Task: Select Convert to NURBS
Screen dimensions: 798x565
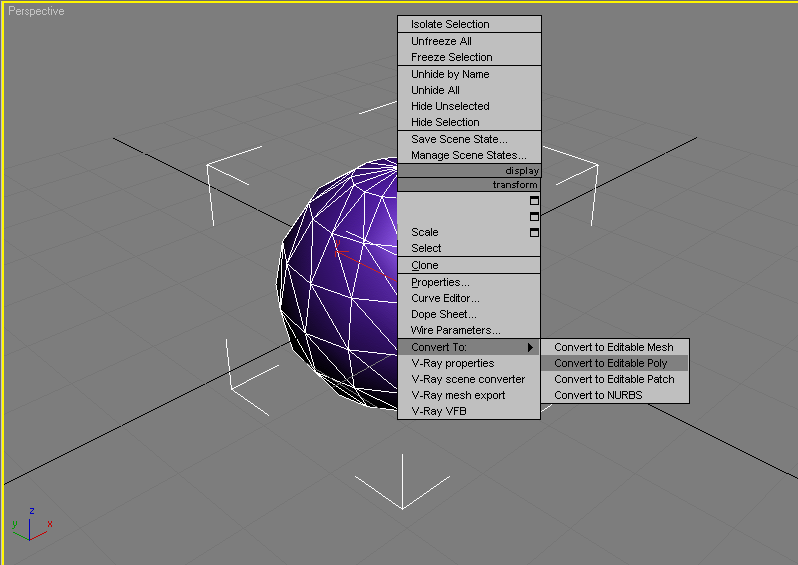Action: tap(615, 395)
